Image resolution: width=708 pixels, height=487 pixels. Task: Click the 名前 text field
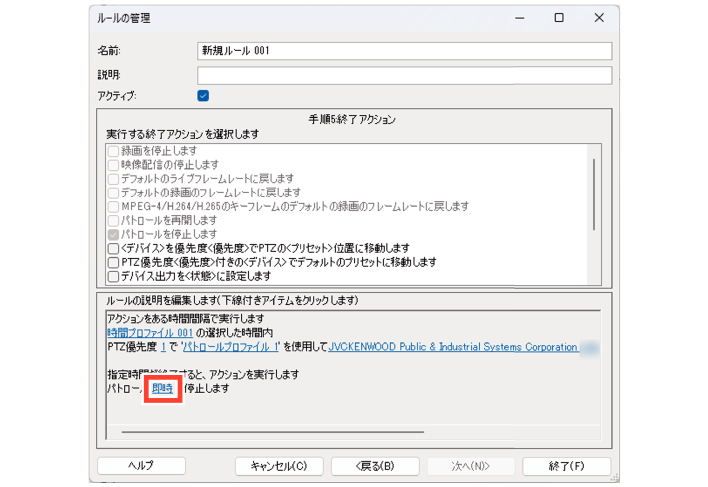coord(404,51)
